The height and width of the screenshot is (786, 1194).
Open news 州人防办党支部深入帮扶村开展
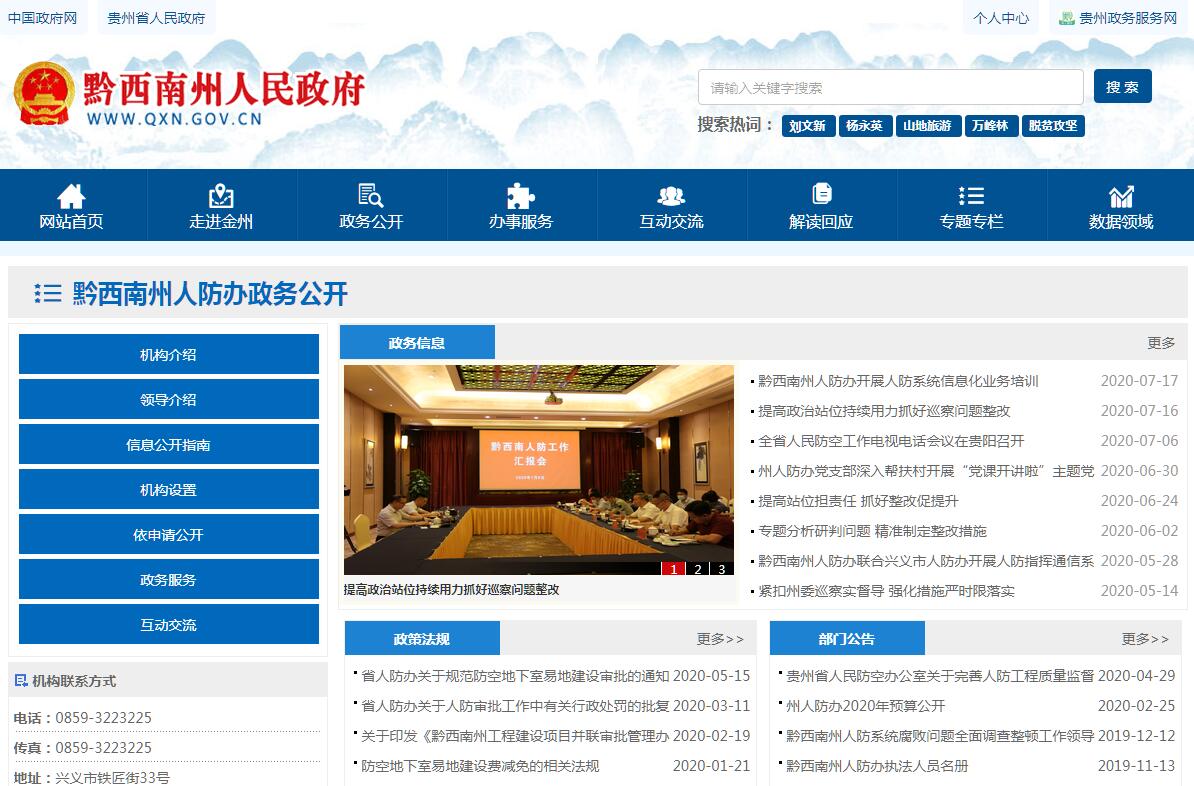(x=926, y=471)
